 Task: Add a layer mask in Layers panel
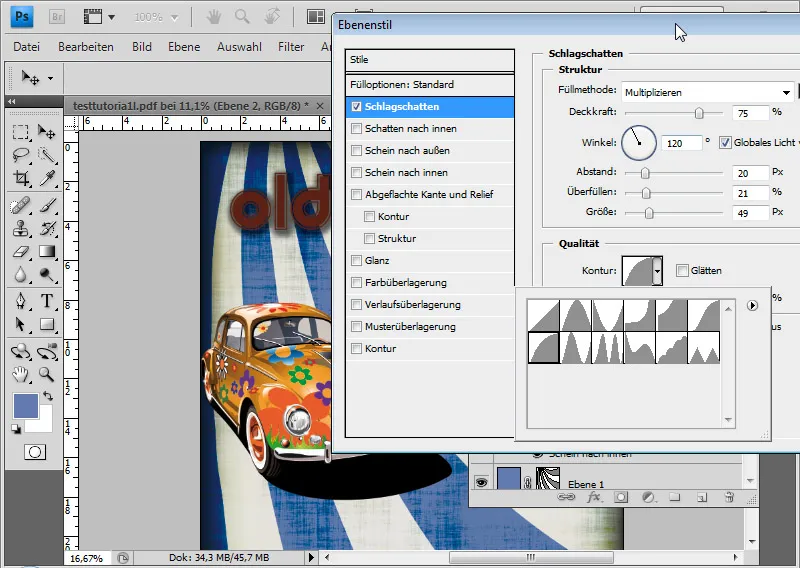coord(620,497)
